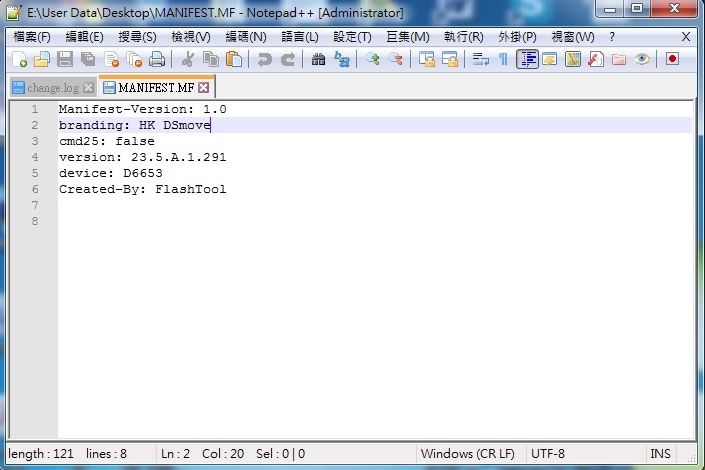Print the document with the printer icon
The width and height of the screenshot is (705, 470).
(157, 59)
